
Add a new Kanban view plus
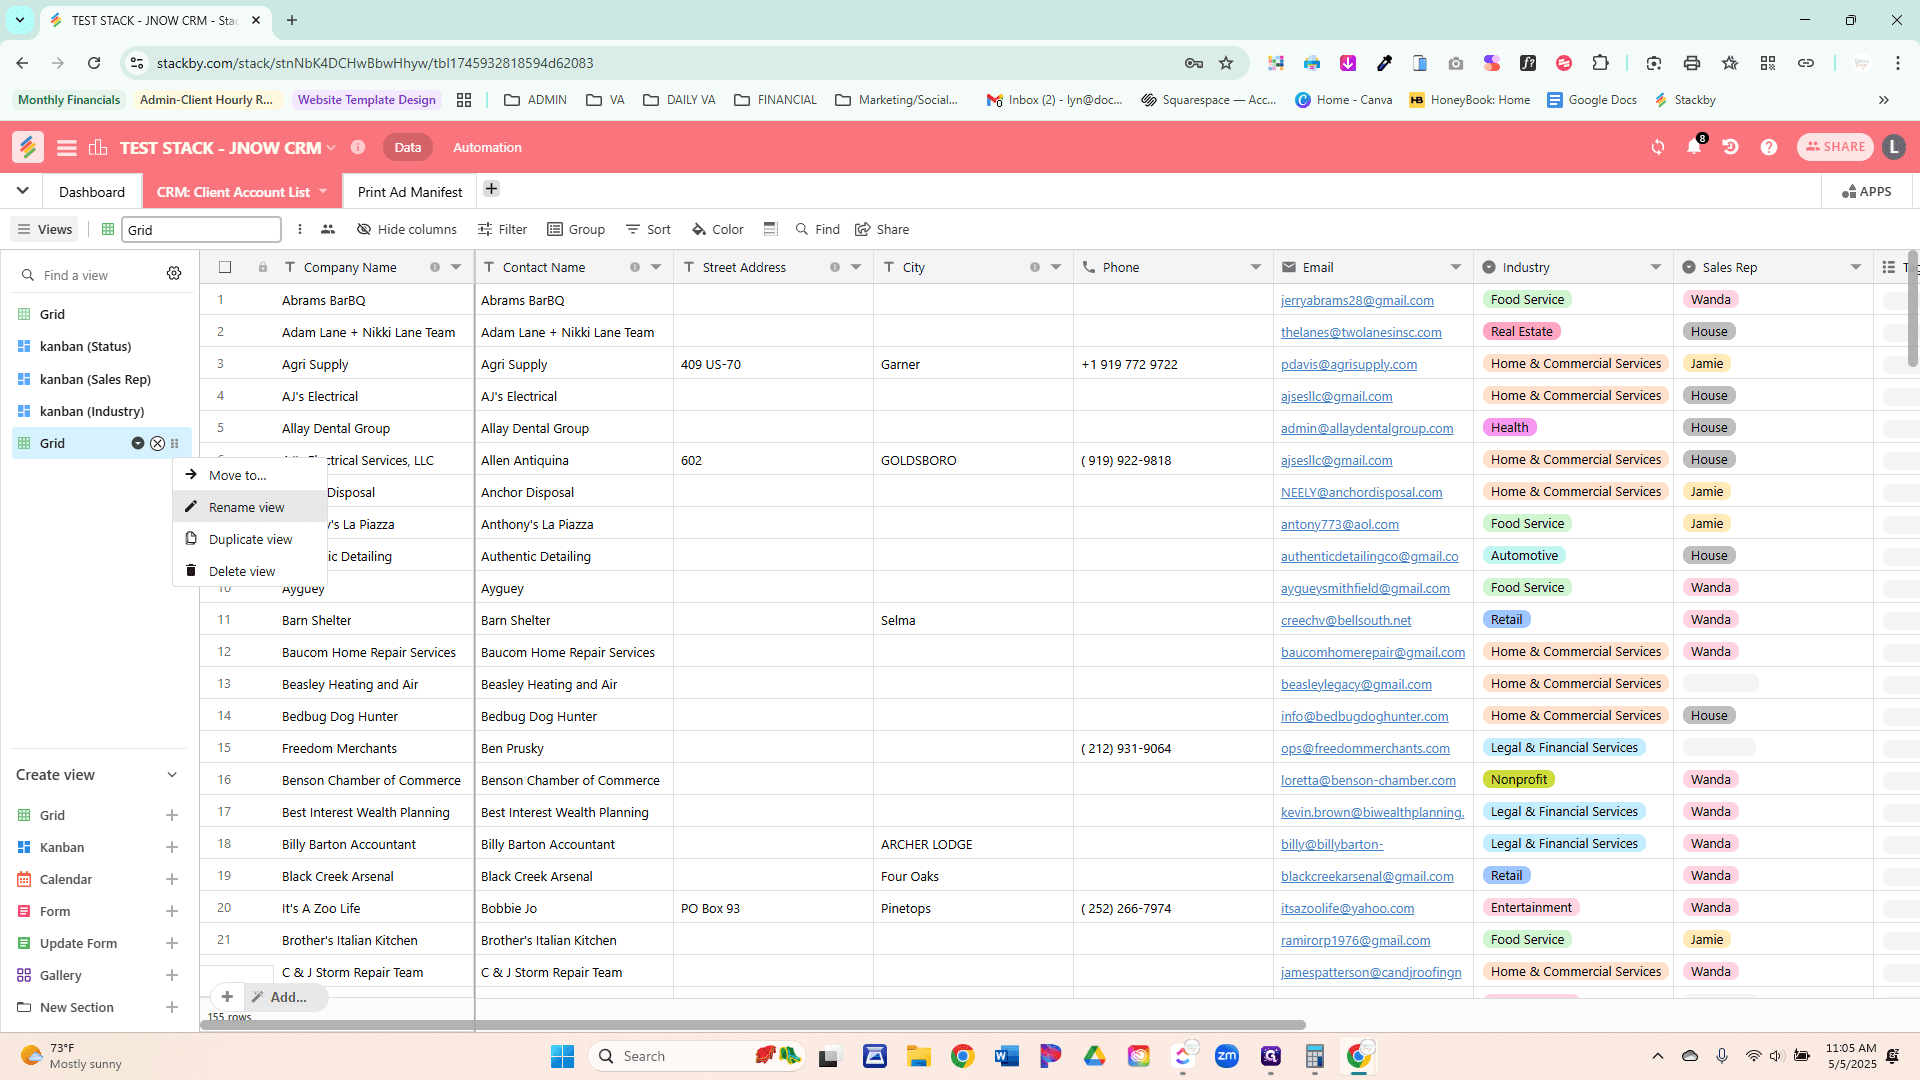click(x=172, y=847)
